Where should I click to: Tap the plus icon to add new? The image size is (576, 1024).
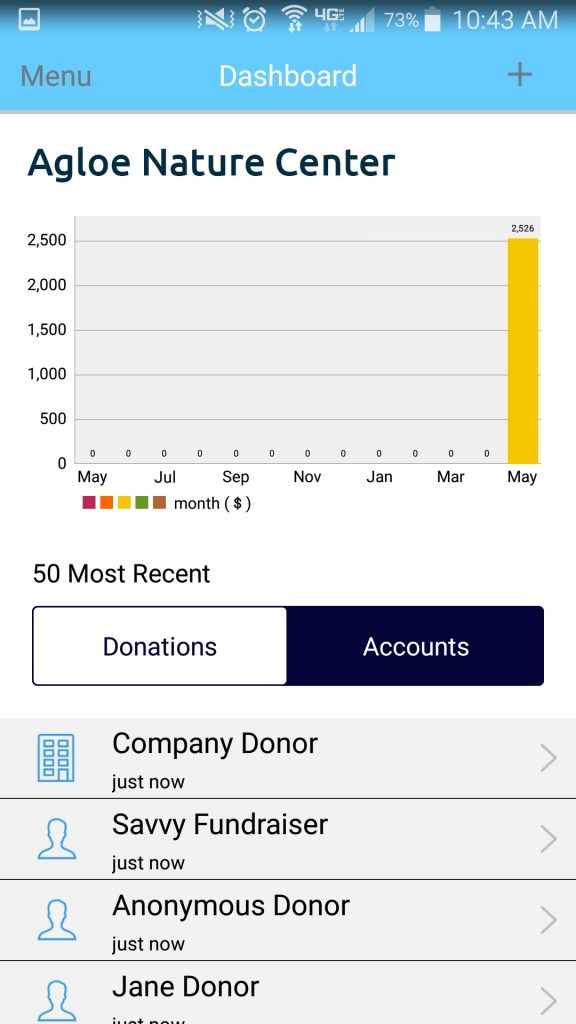520,75
